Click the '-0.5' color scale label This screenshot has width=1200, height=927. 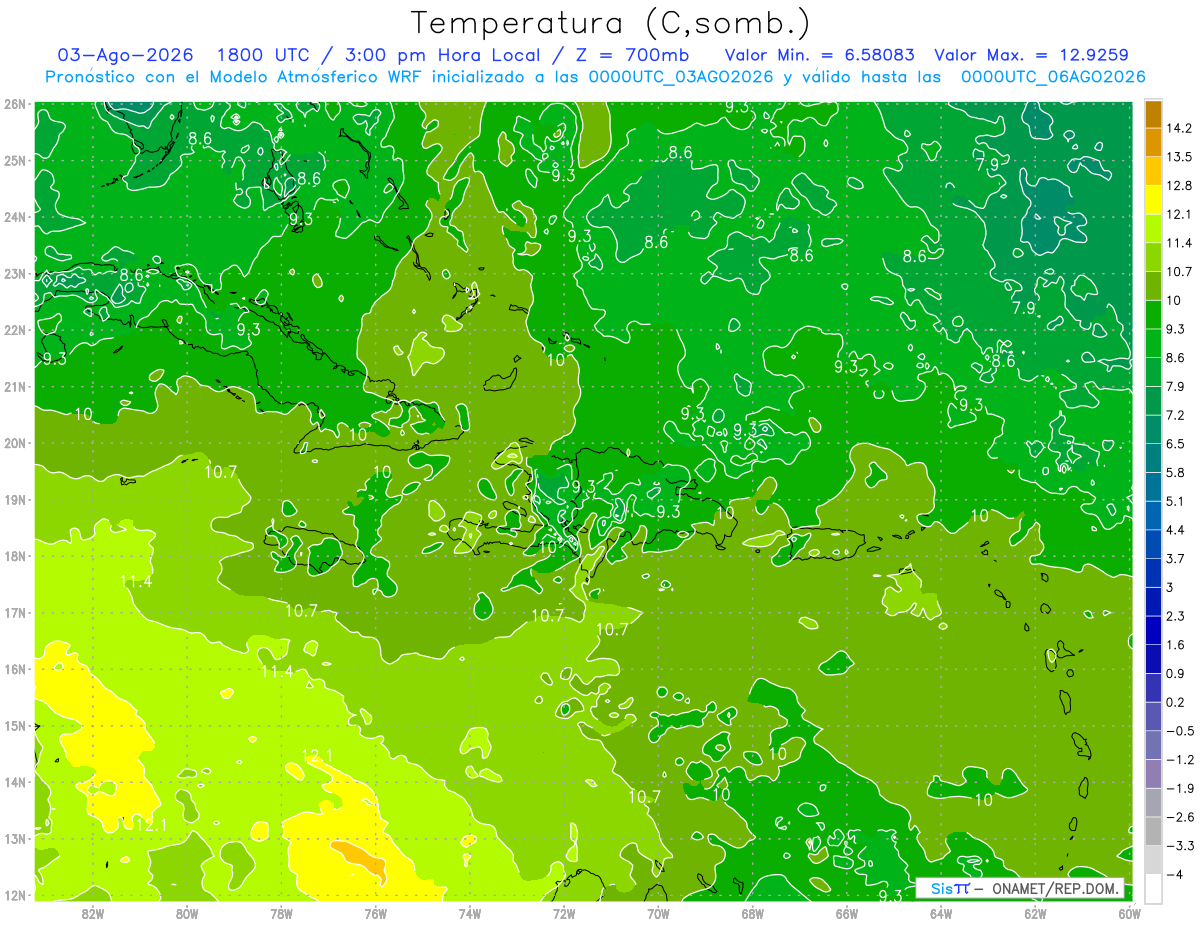point(1179,731)
